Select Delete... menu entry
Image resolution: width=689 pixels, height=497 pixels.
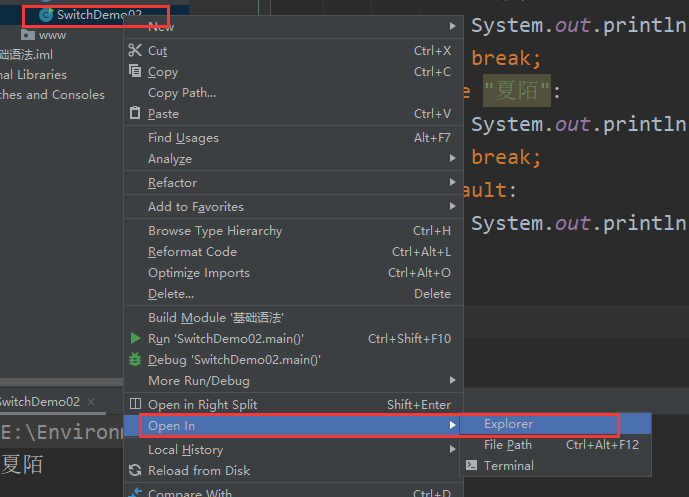(x=294, y=294)
